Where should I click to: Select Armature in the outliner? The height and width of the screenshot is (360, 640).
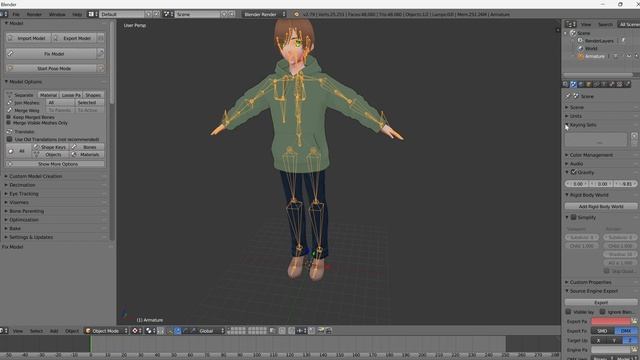click(594, 56)
